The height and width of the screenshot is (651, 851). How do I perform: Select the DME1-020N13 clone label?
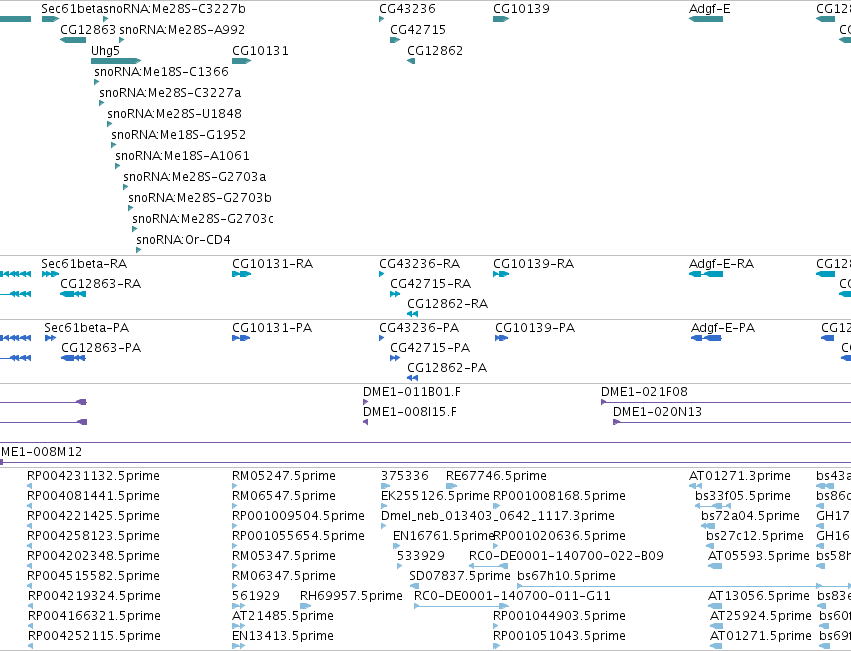pyautogui.click(x=657, y=412)
